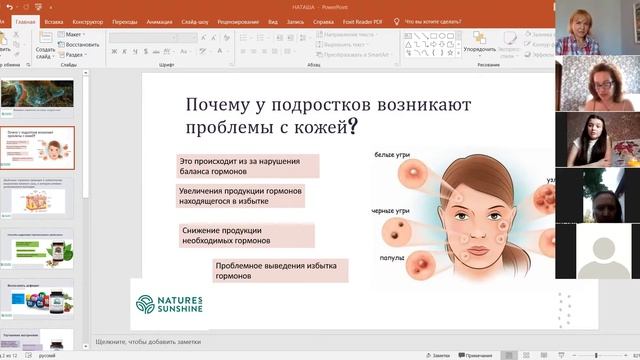Select the skin layers diagram slide thumbnail

[x=37, y=198]
